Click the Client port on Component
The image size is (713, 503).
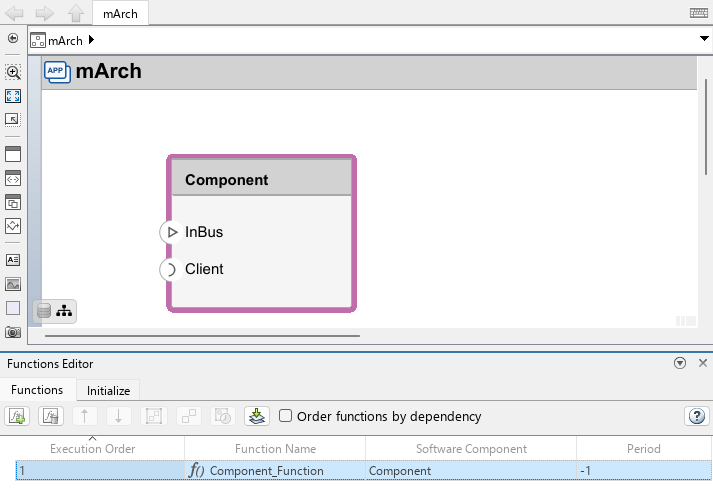(x=171, y=270)
